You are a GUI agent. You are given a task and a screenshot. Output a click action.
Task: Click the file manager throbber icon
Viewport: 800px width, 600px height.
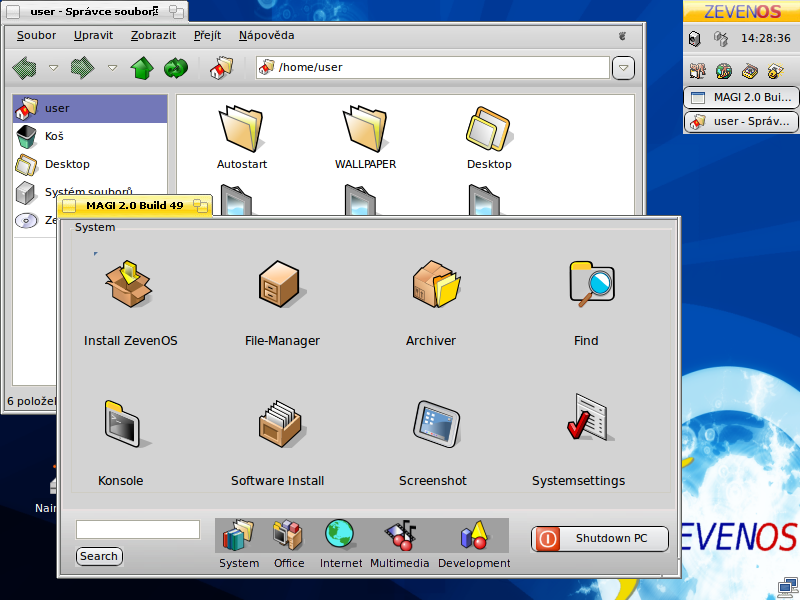coord(622,36)
